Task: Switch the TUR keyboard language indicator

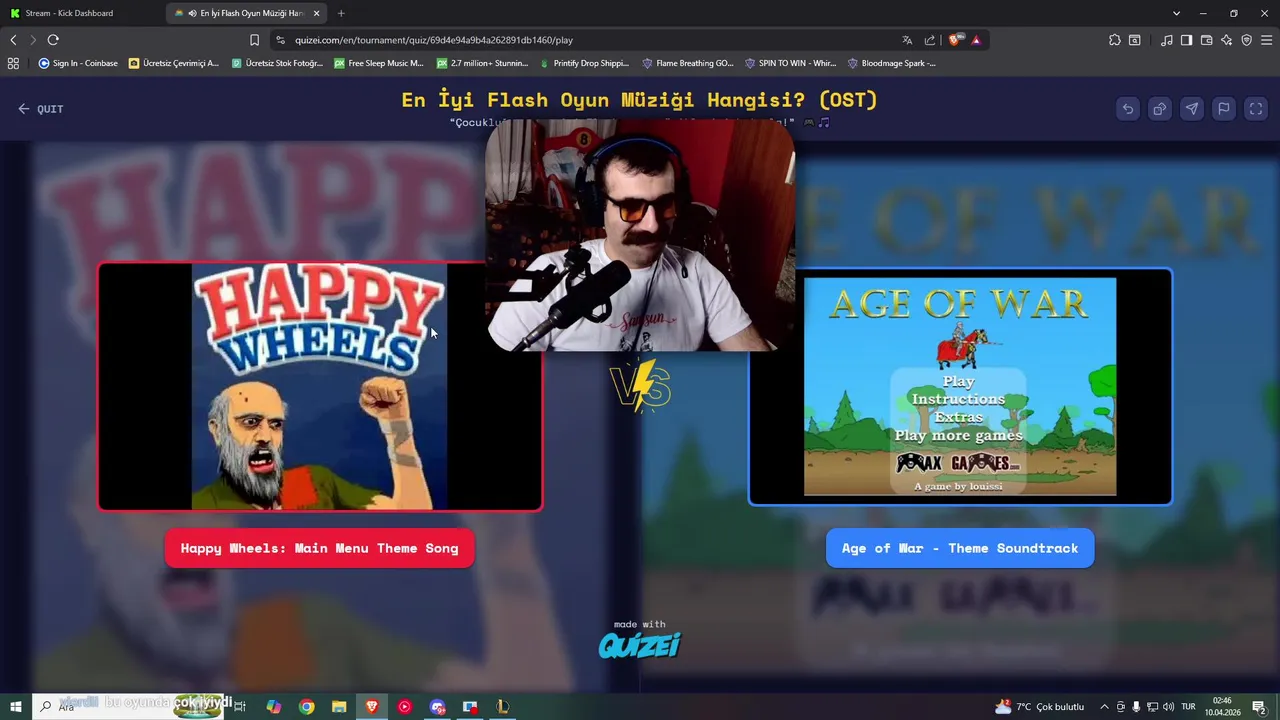Action: tap(1189, 707)
